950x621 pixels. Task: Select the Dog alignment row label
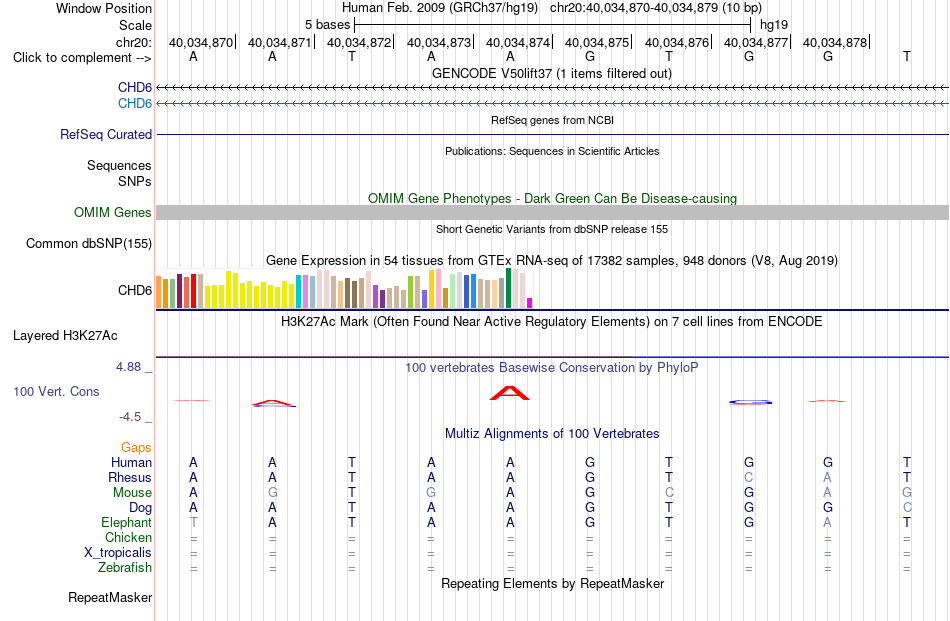pyautogui.click(x=140, y=508)
